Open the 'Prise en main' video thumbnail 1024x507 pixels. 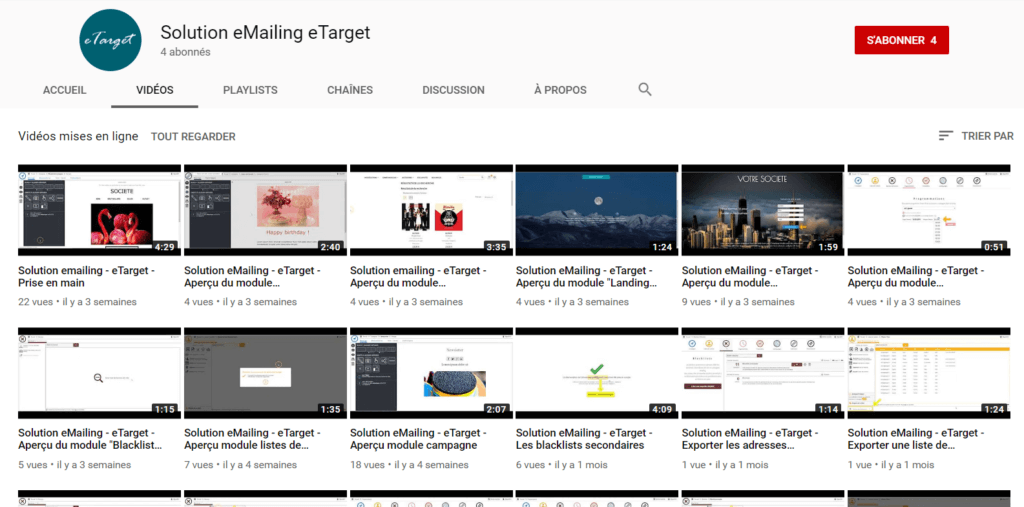99,210
